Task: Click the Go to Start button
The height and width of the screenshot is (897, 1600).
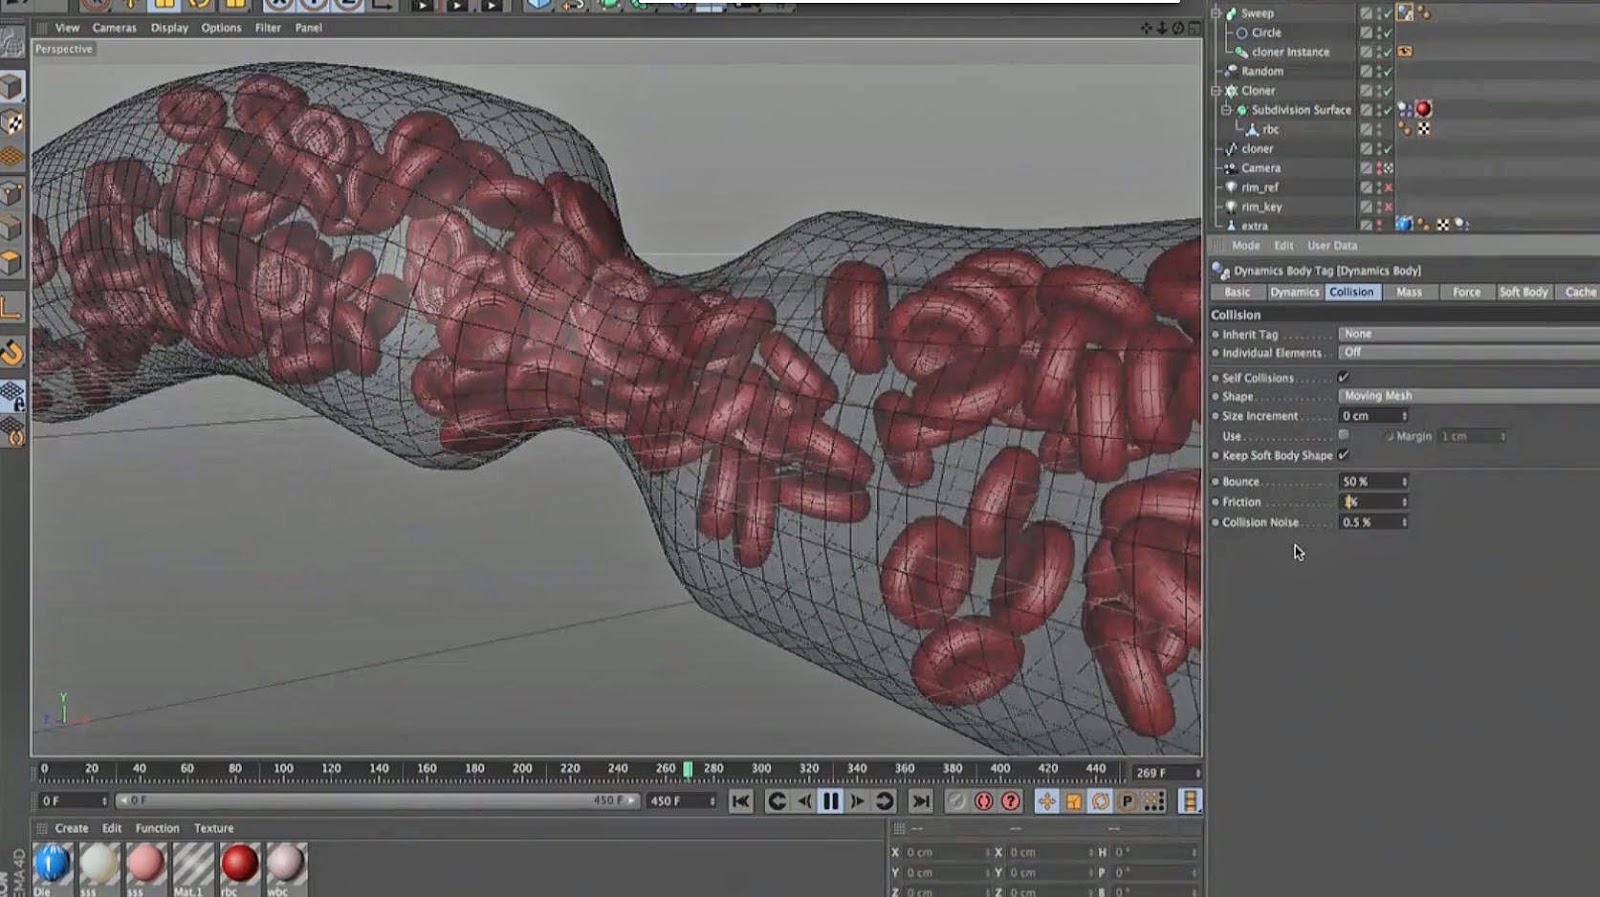Action: [x=740, y=801]
